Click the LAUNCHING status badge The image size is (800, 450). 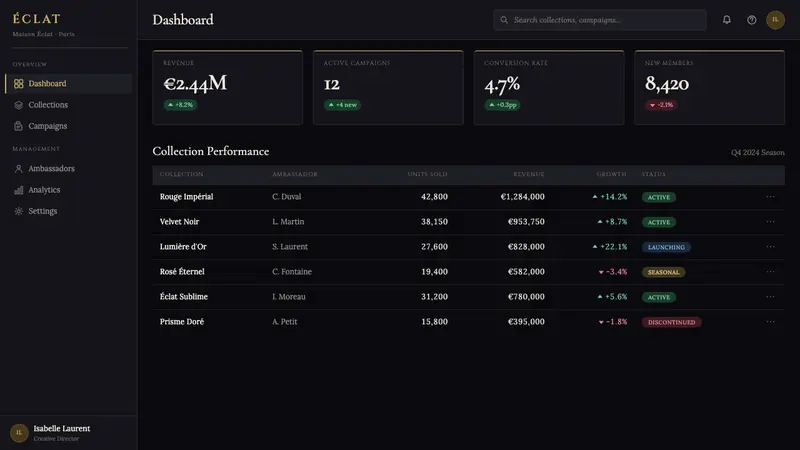666,247
